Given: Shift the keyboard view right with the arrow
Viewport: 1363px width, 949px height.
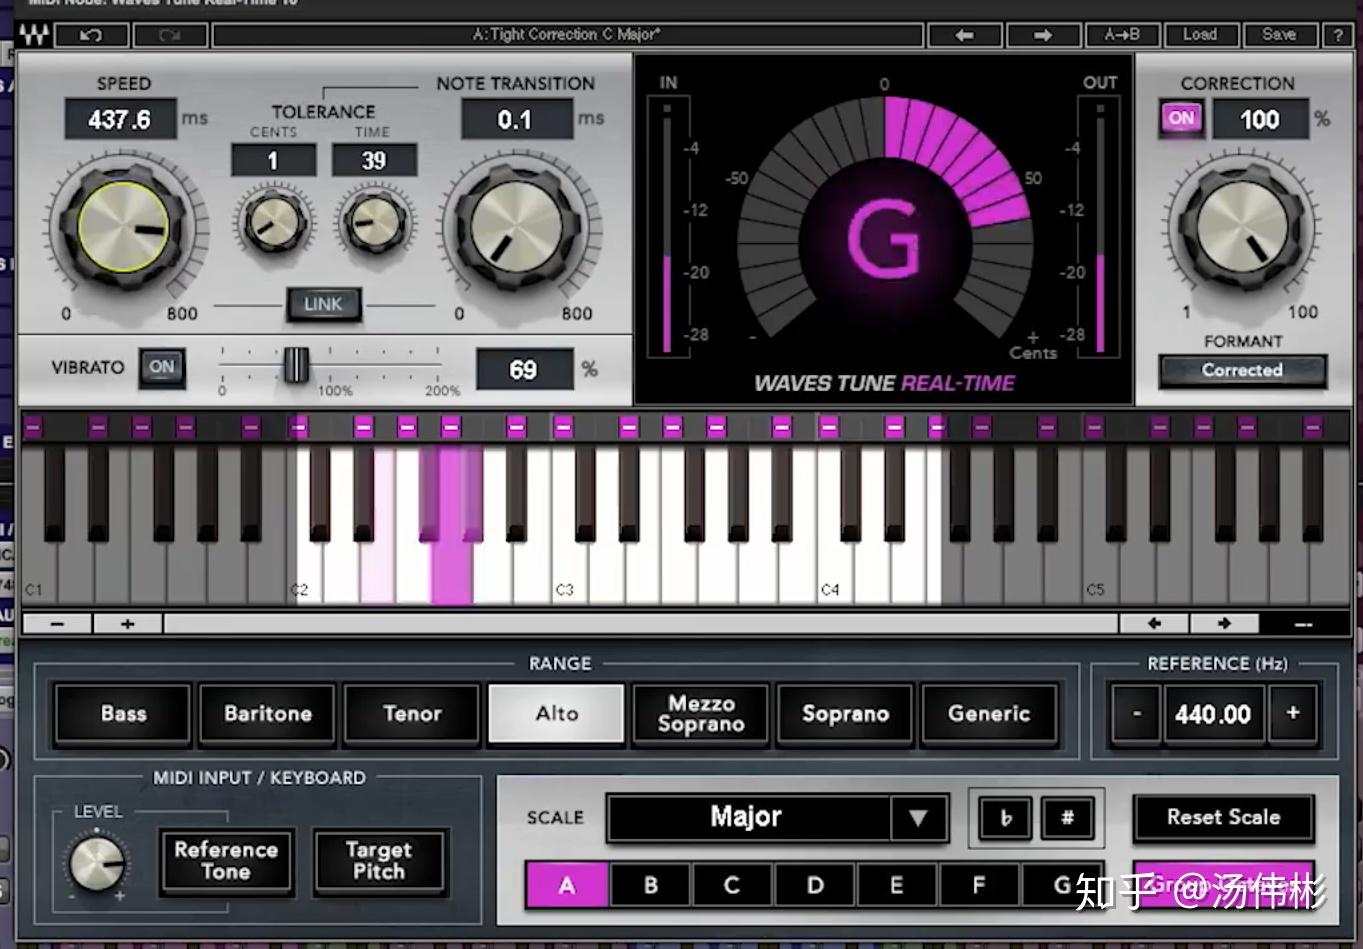Looking at the screenshot, I should (1224, 624).
